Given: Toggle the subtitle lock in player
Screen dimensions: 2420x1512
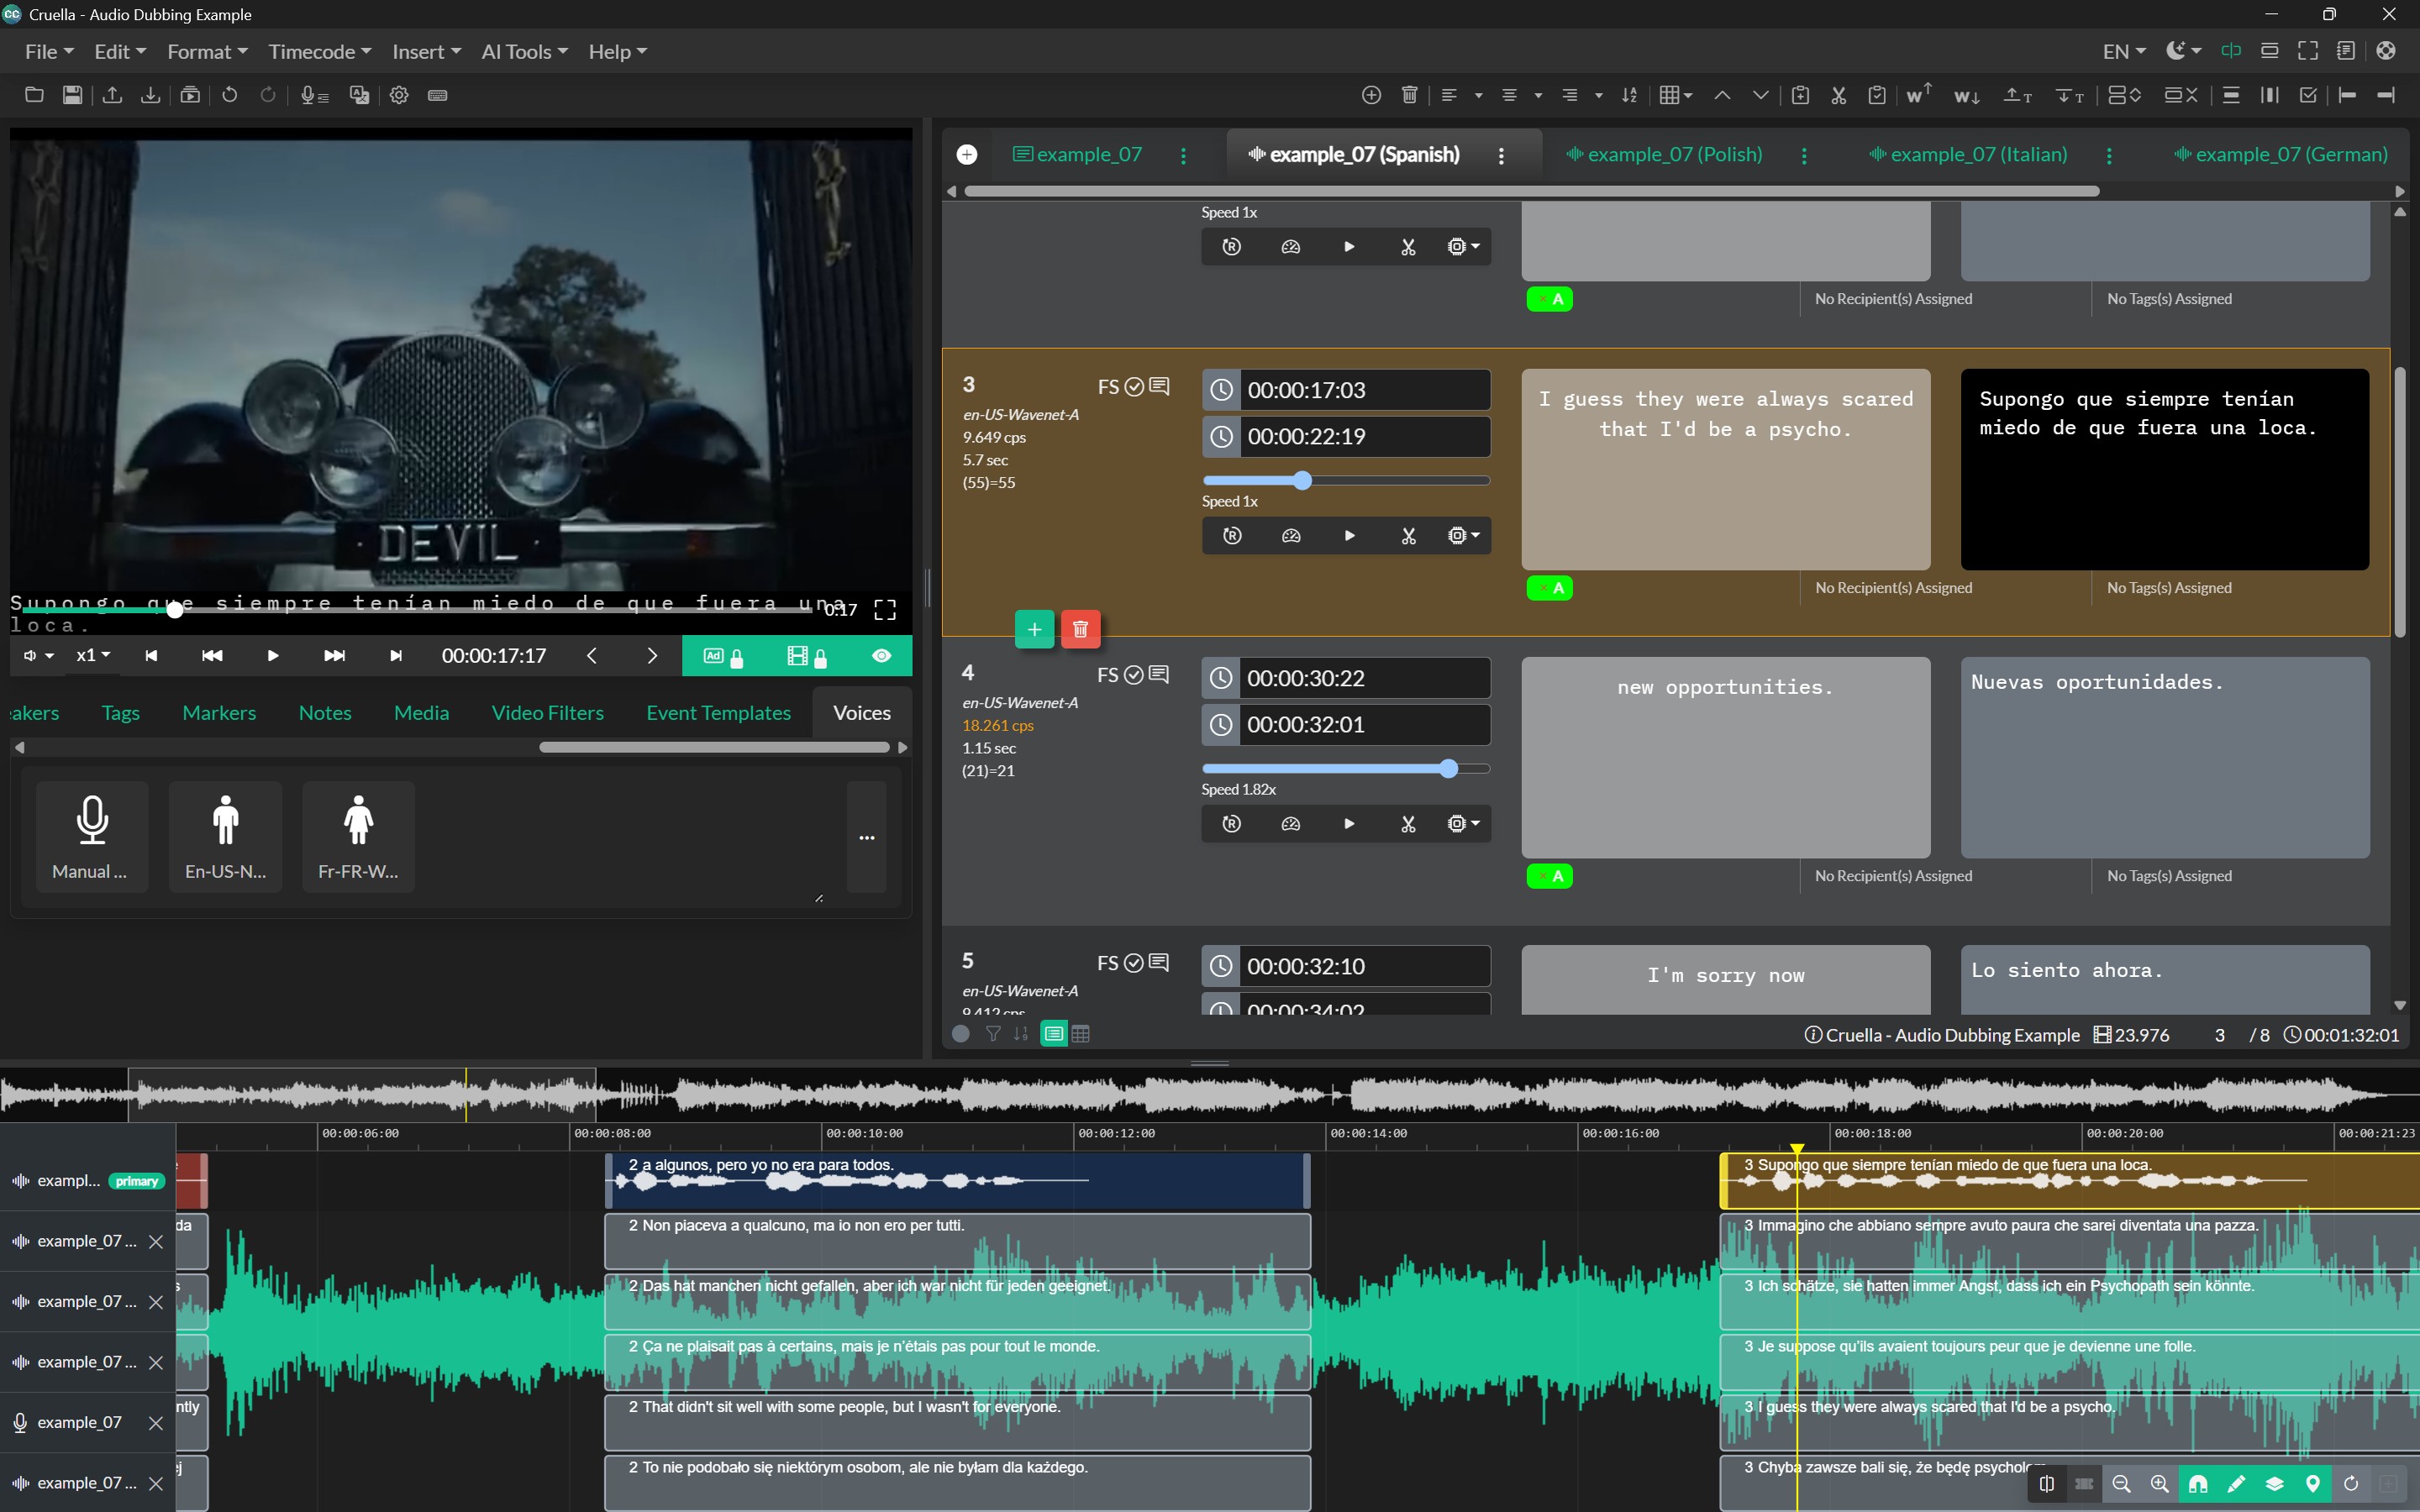Looking at the screenshot, I should [723, 656].
